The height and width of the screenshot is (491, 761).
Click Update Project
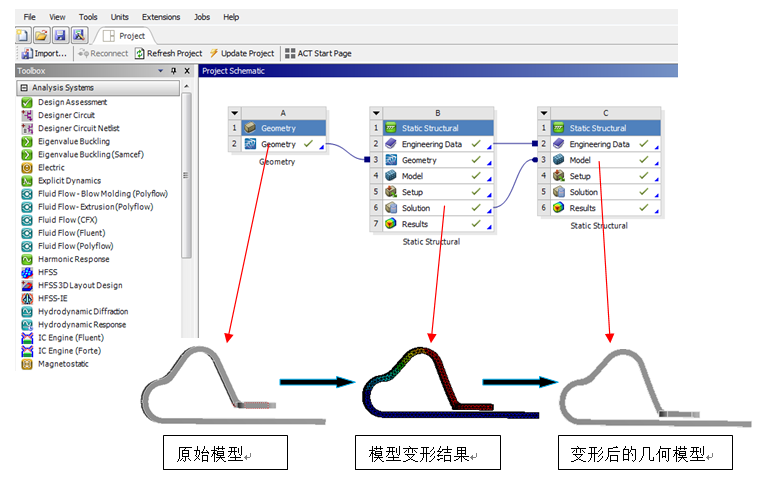tap(242, 53)
